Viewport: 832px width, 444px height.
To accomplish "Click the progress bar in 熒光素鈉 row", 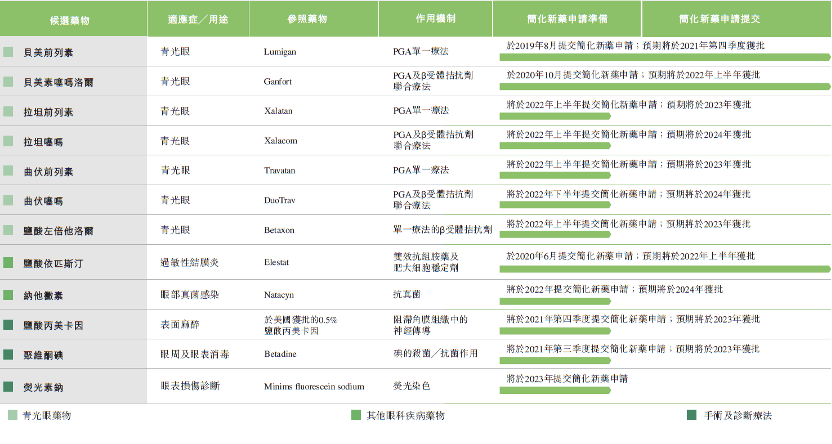I will point(555,390).
